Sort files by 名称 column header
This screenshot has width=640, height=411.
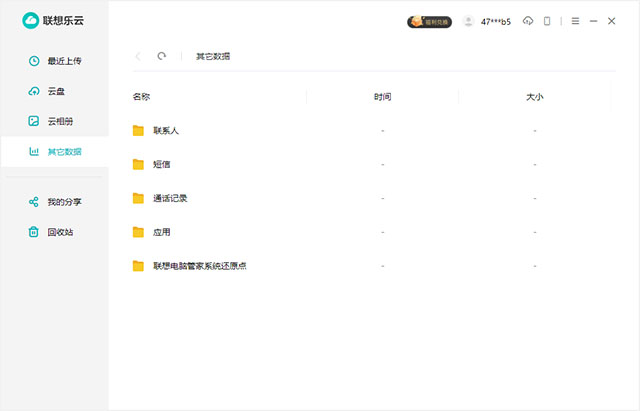click(x=141, y=97)
